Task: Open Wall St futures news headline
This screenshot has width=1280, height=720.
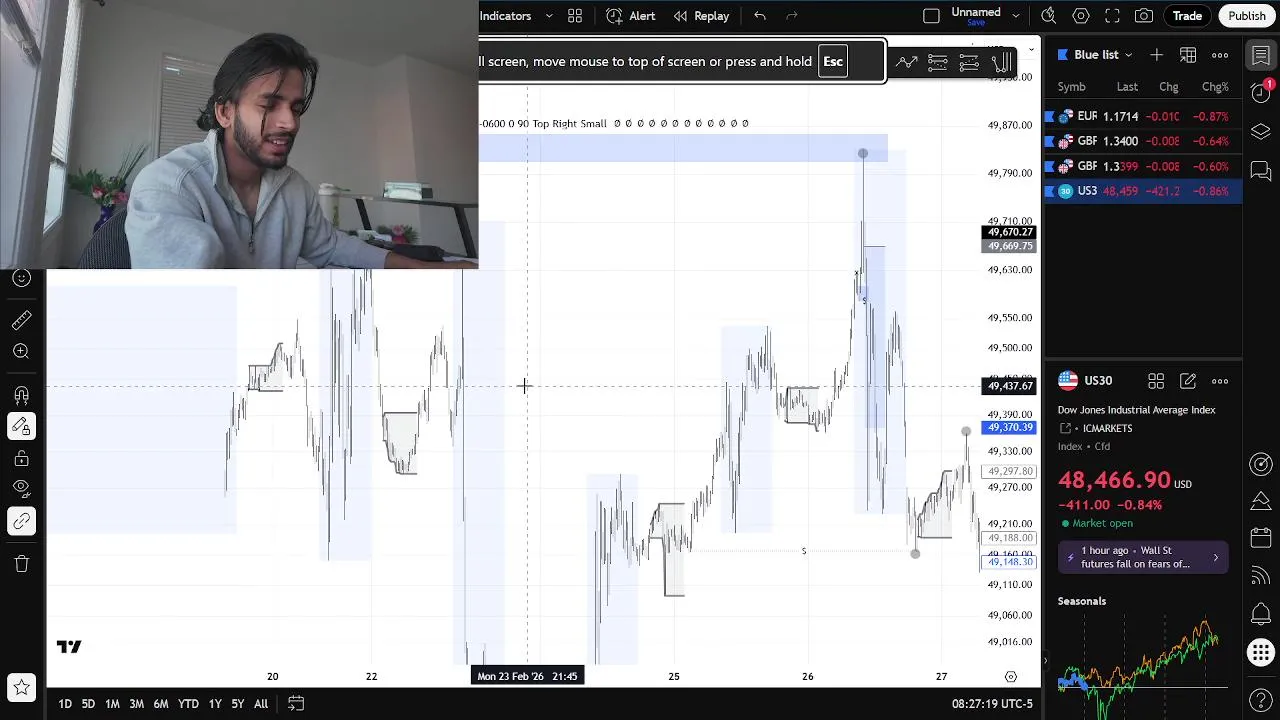Action: (1143, 557)
